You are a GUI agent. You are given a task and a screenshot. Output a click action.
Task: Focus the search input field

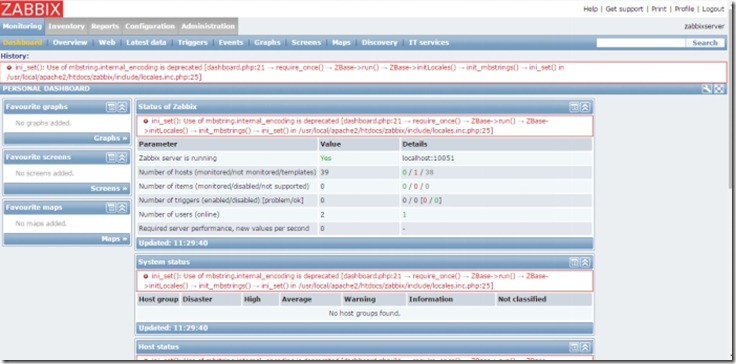[x=641, y=43]
